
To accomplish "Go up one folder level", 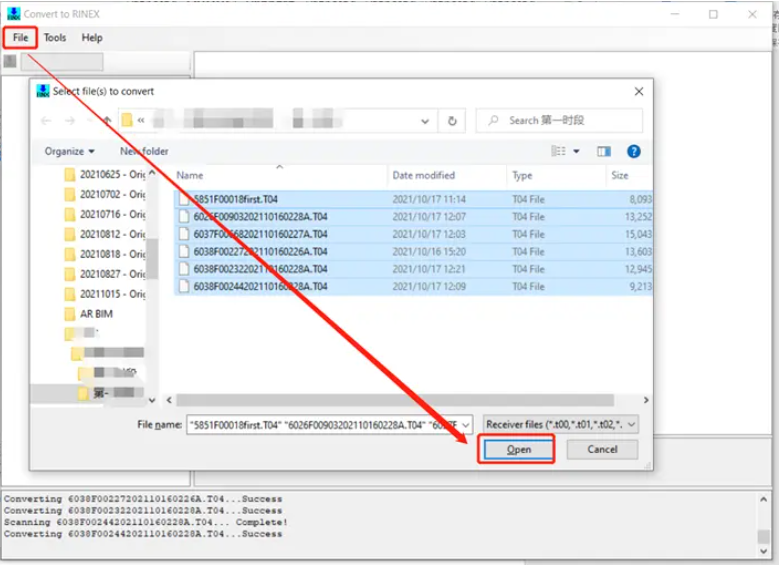I will [x=106, y=120].
